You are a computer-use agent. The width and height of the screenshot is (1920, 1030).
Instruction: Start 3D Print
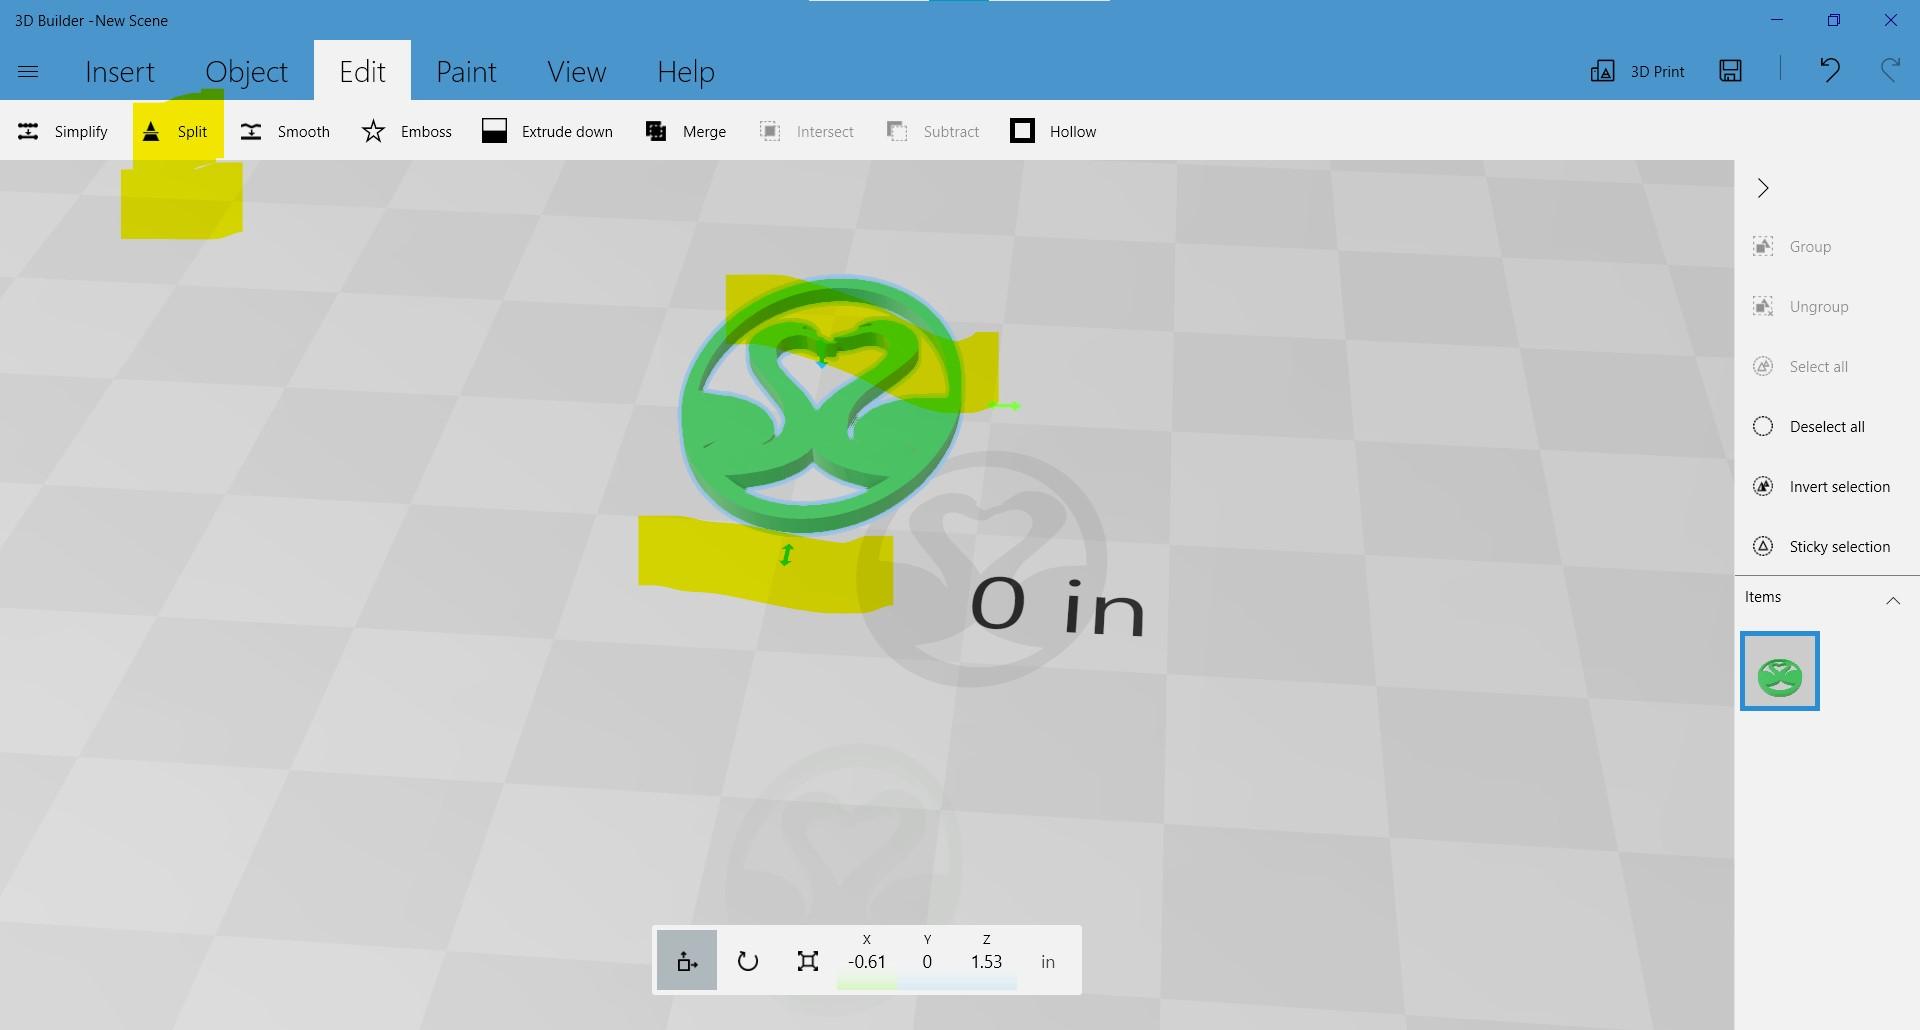click(1637, 71)
